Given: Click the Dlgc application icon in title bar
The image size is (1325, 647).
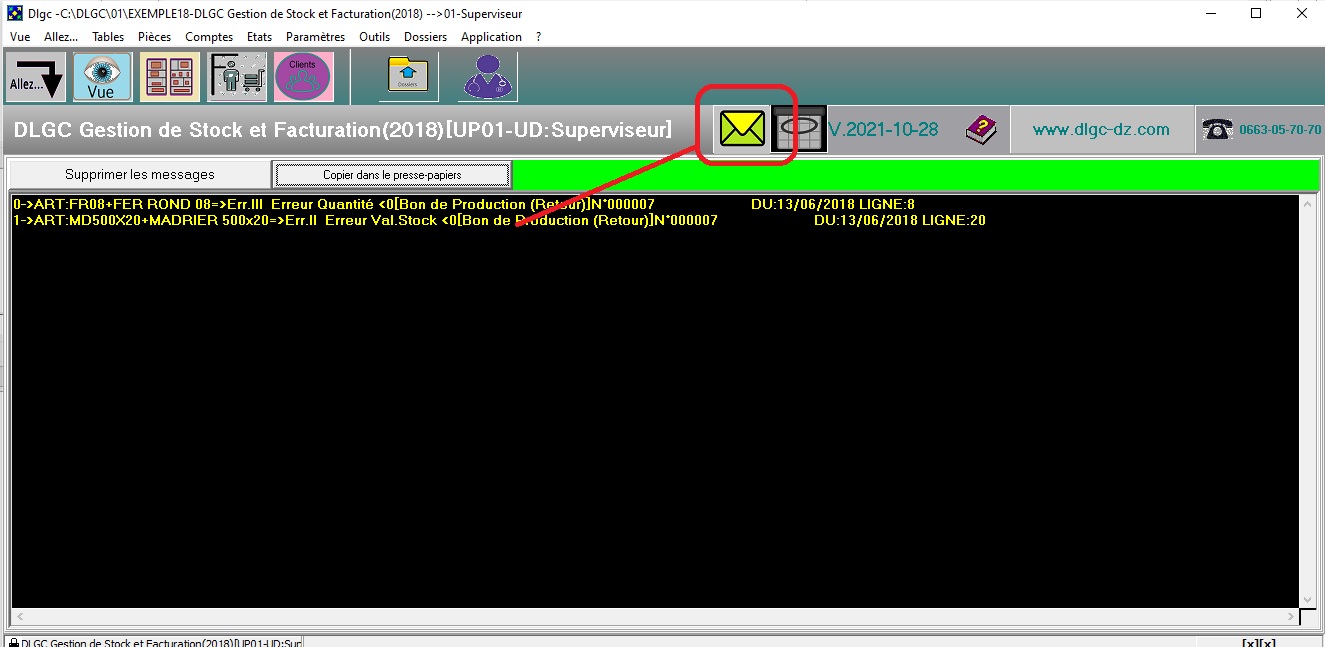Looking at the screenshot, I should click(x=15, y=14).
